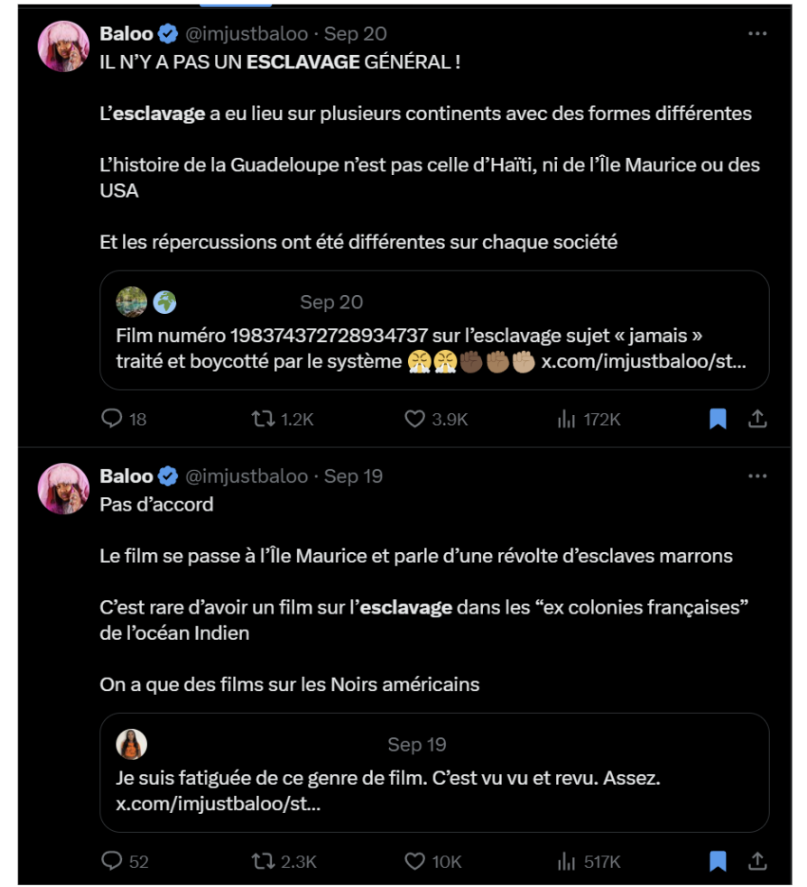The image size is (807, 887).
Task: View analytics showing 517K views
Action: 567,860
